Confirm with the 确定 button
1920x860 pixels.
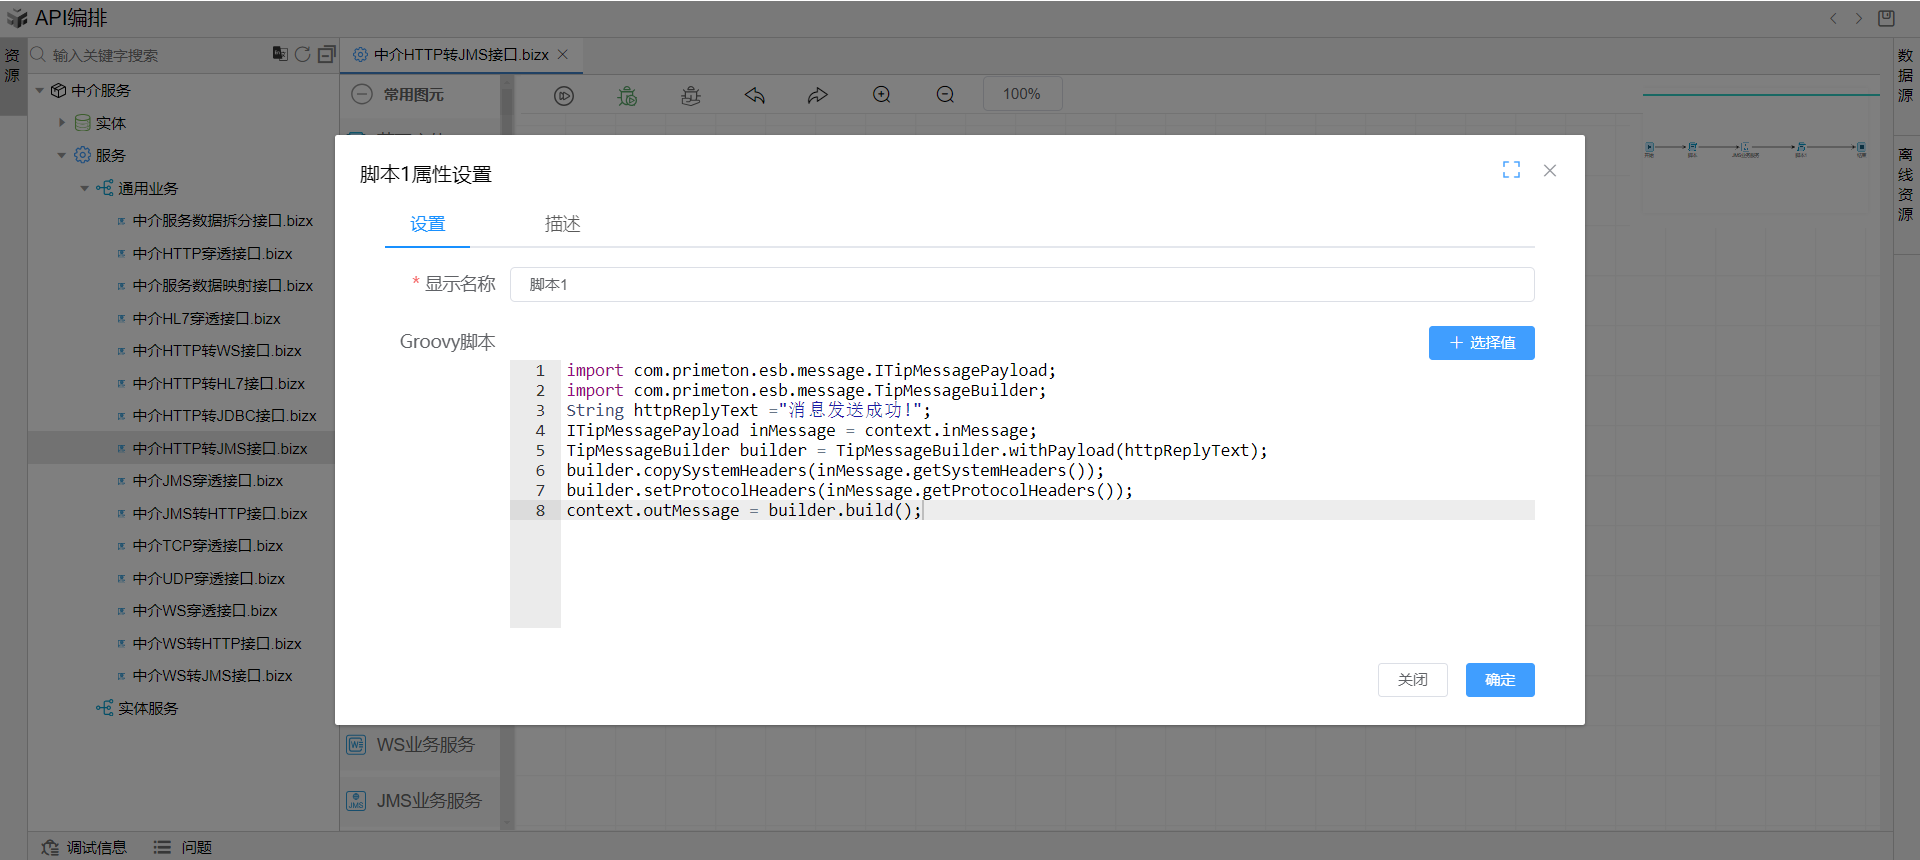pyautogui.click(x=1499, y=680)
